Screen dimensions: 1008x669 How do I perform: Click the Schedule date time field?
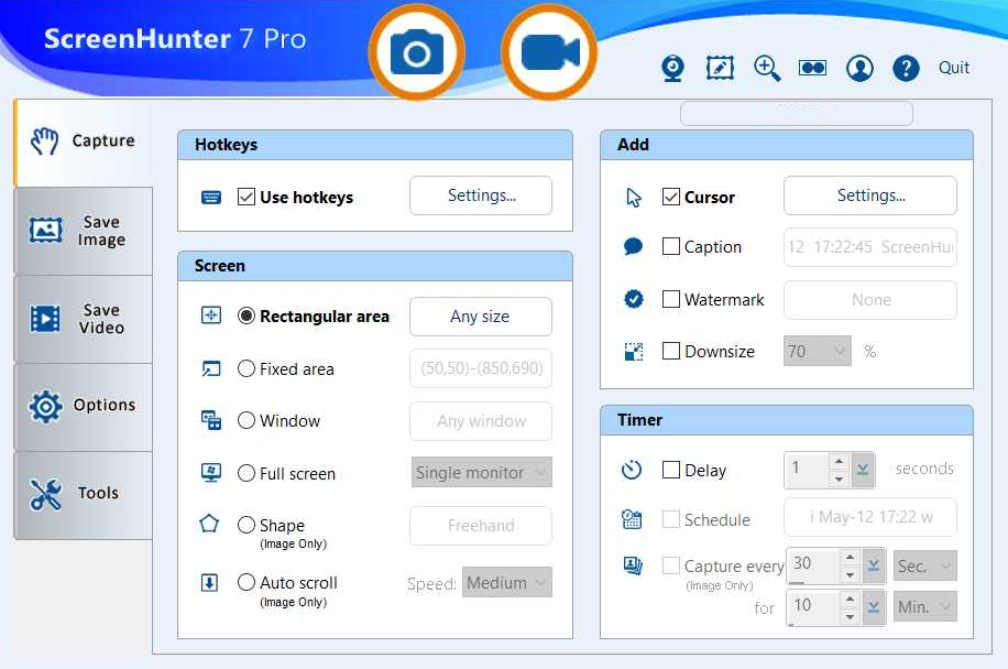[x=870, y=517]
